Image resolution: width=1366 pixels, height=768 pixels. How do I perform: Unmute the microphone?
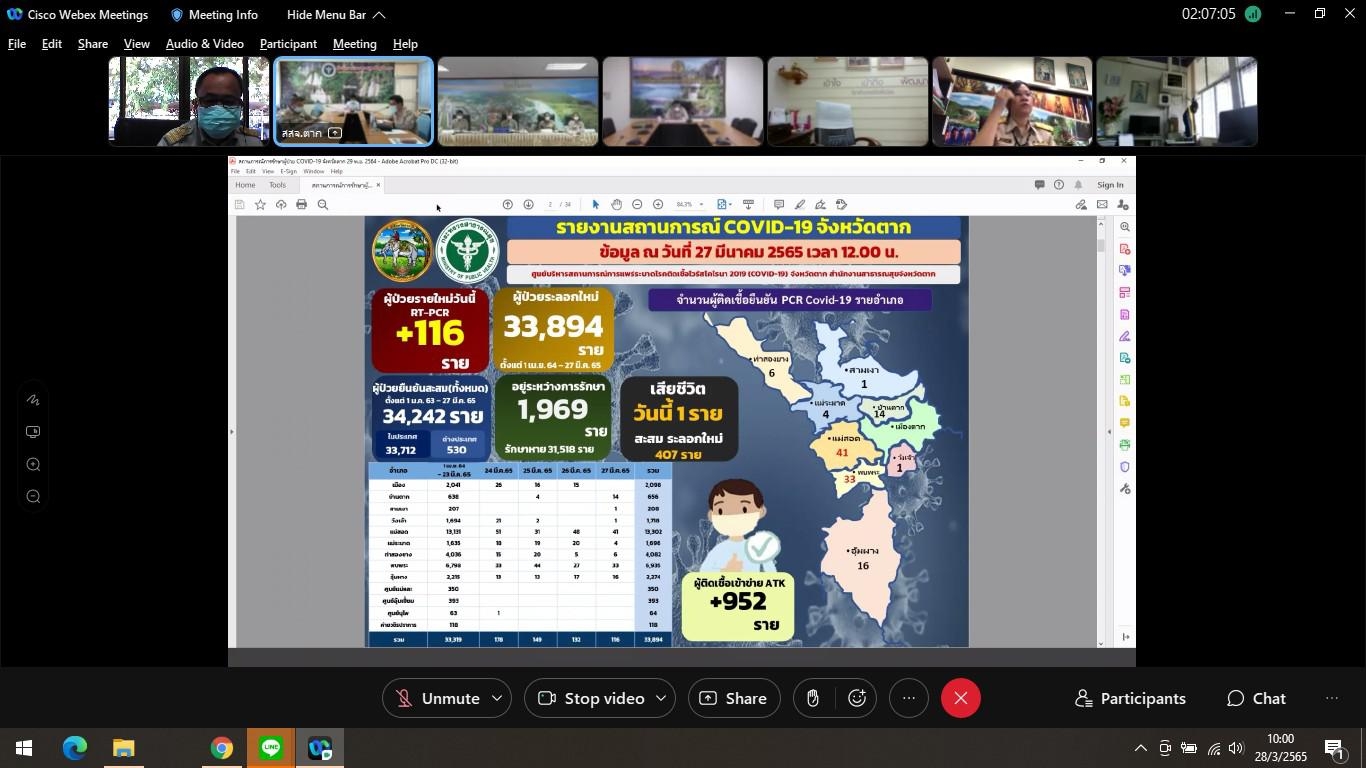pyautogui.click(x=439, y=698)
